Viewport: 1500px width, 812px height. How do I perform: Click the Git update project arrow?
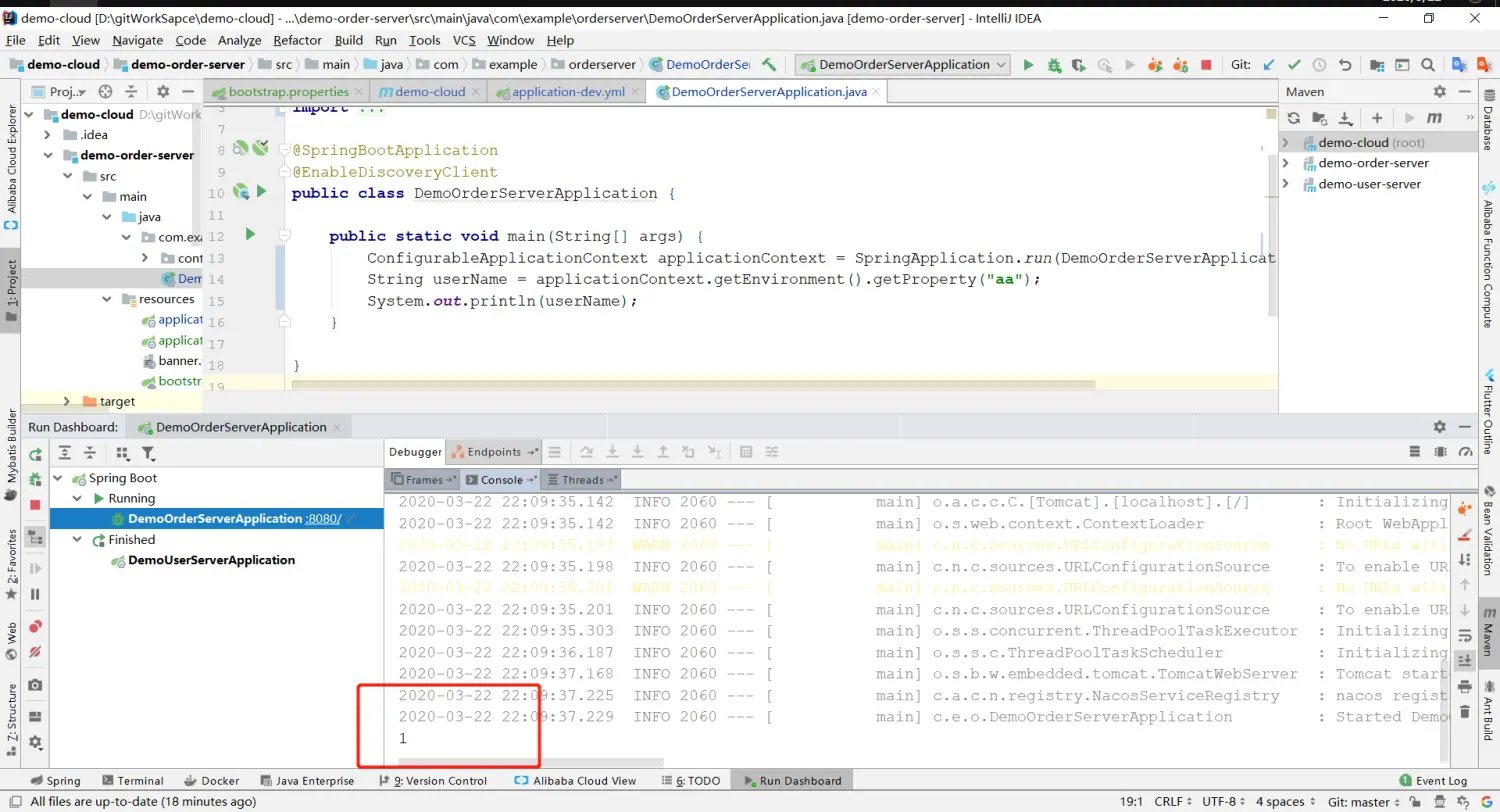pos(1269,65)
